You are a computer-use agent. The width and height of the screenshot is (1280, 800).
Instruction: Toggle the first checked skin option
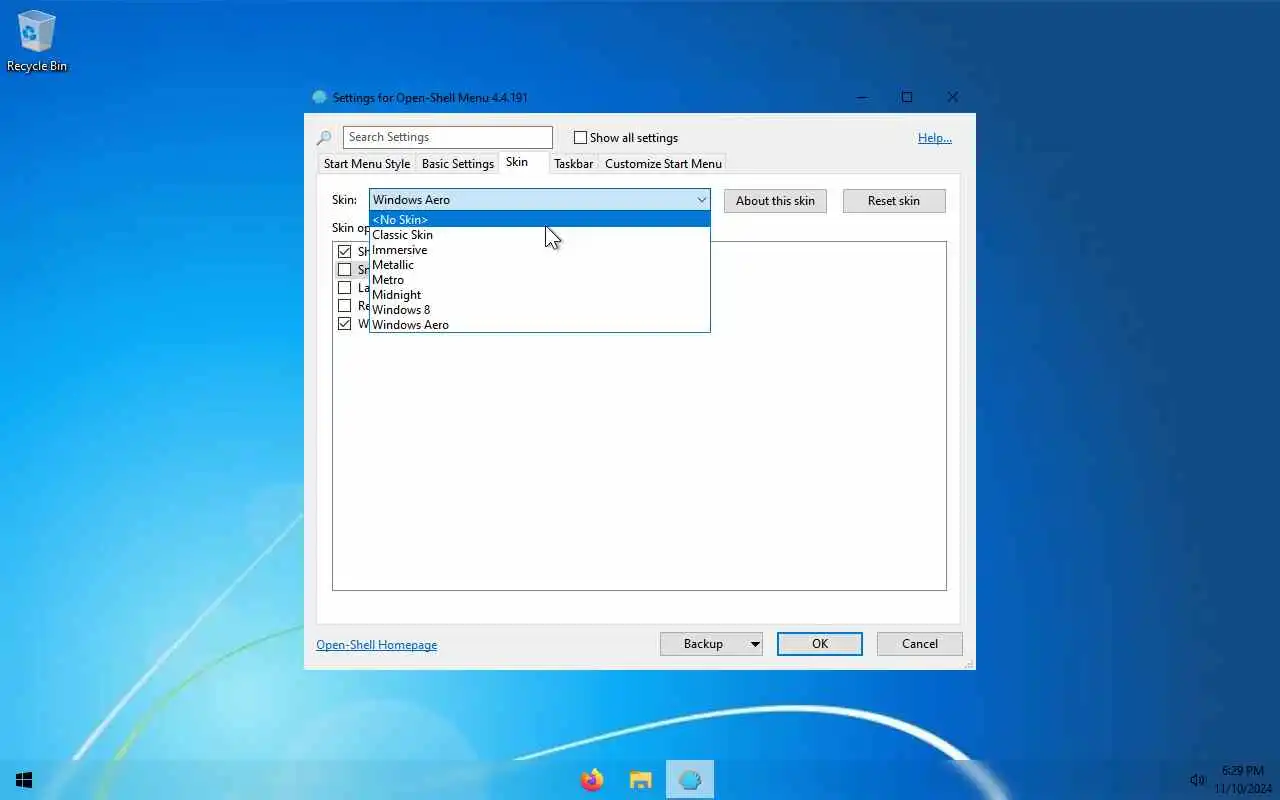[x=345, y=251]
